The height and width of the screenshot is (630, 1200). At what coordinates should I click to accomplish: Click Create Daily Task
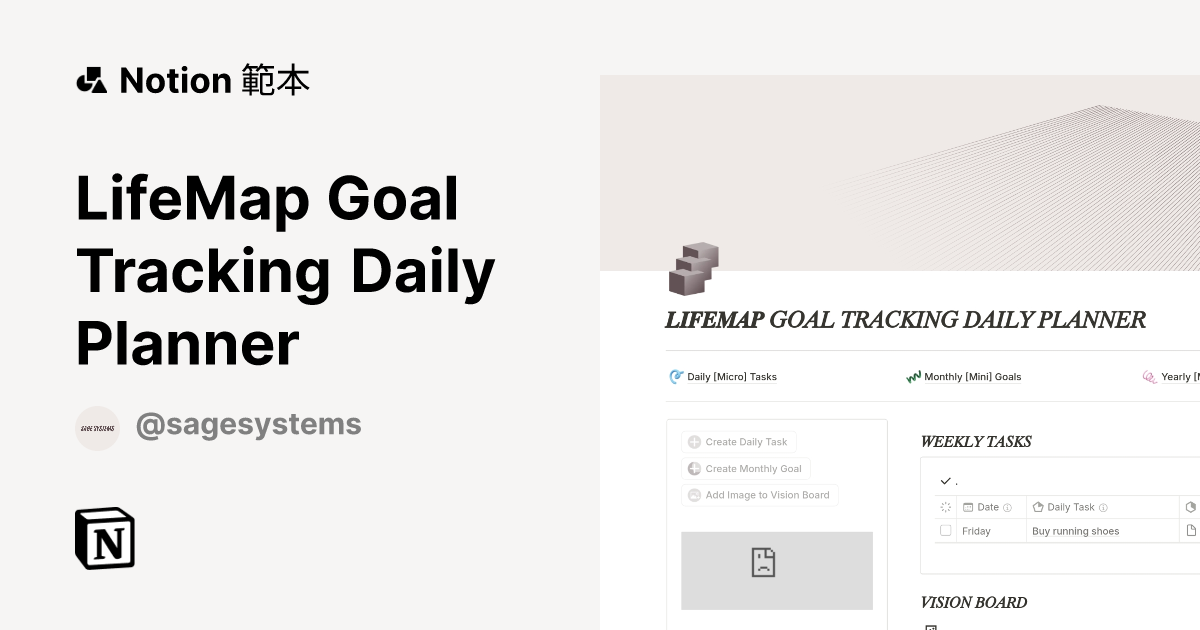click(739, 441)
